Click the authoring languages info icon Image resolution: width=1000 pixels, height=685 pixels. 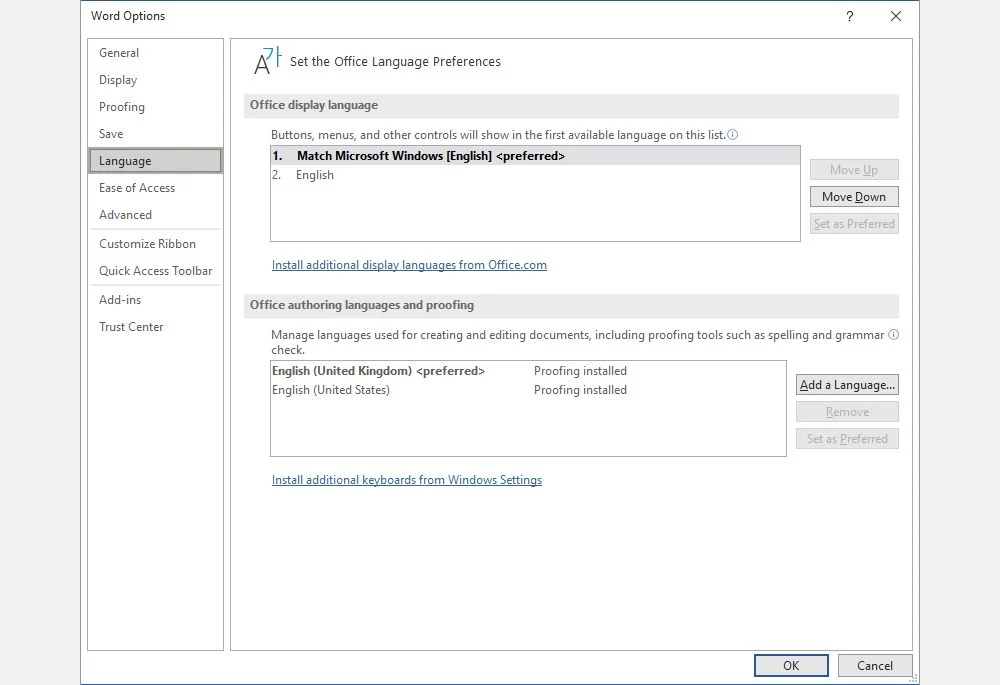click(x=893, y=335)
